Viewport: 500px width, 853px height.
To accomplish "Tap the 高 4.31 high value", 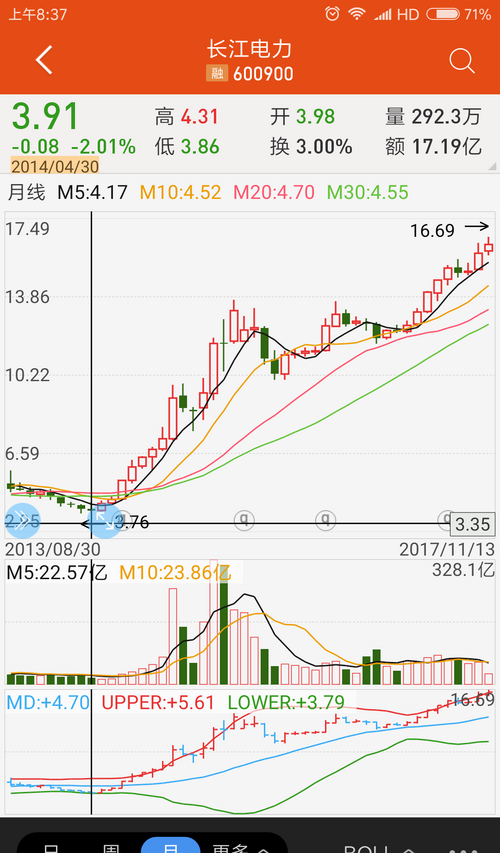I will click(x=187, y=116).
